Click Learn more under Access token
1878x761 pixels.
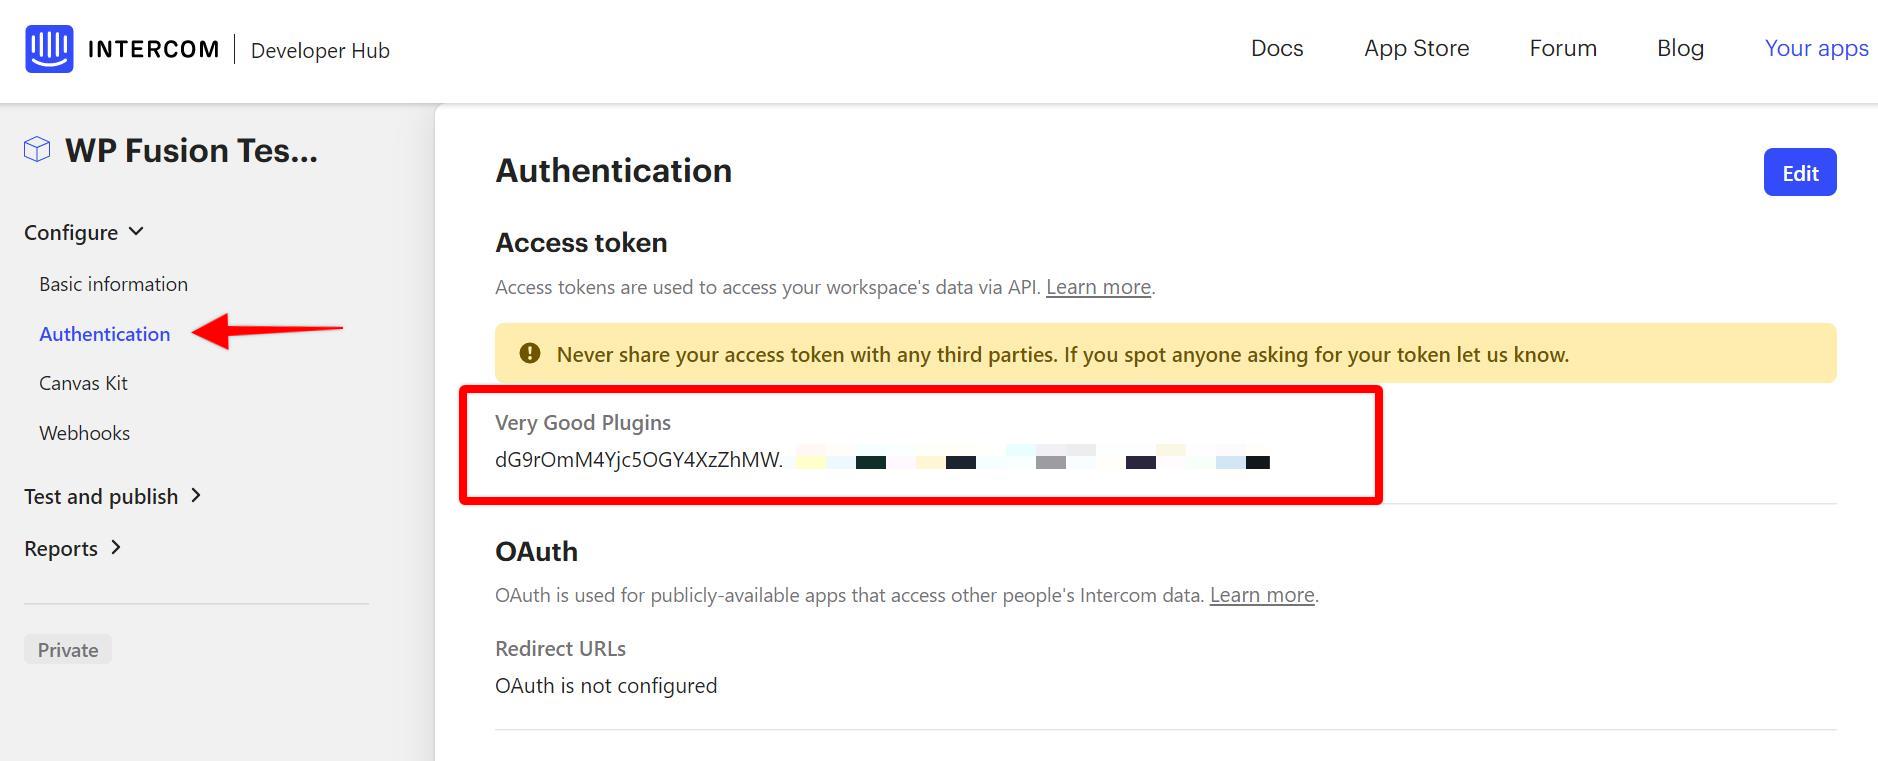coord(1098,287)
